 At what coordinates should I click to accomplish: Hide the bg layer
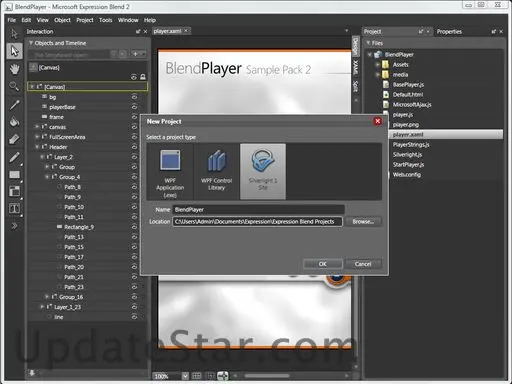click(134, 97)
